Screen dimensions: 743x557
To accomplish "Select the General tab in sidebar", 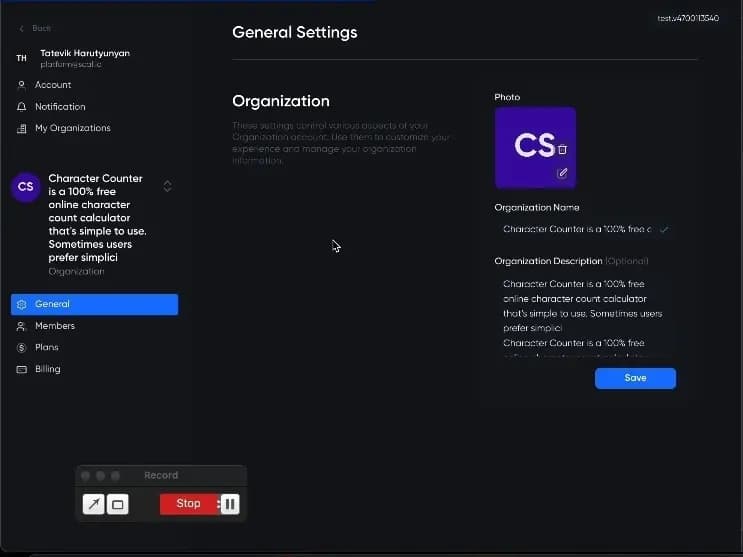I will 94,304.
